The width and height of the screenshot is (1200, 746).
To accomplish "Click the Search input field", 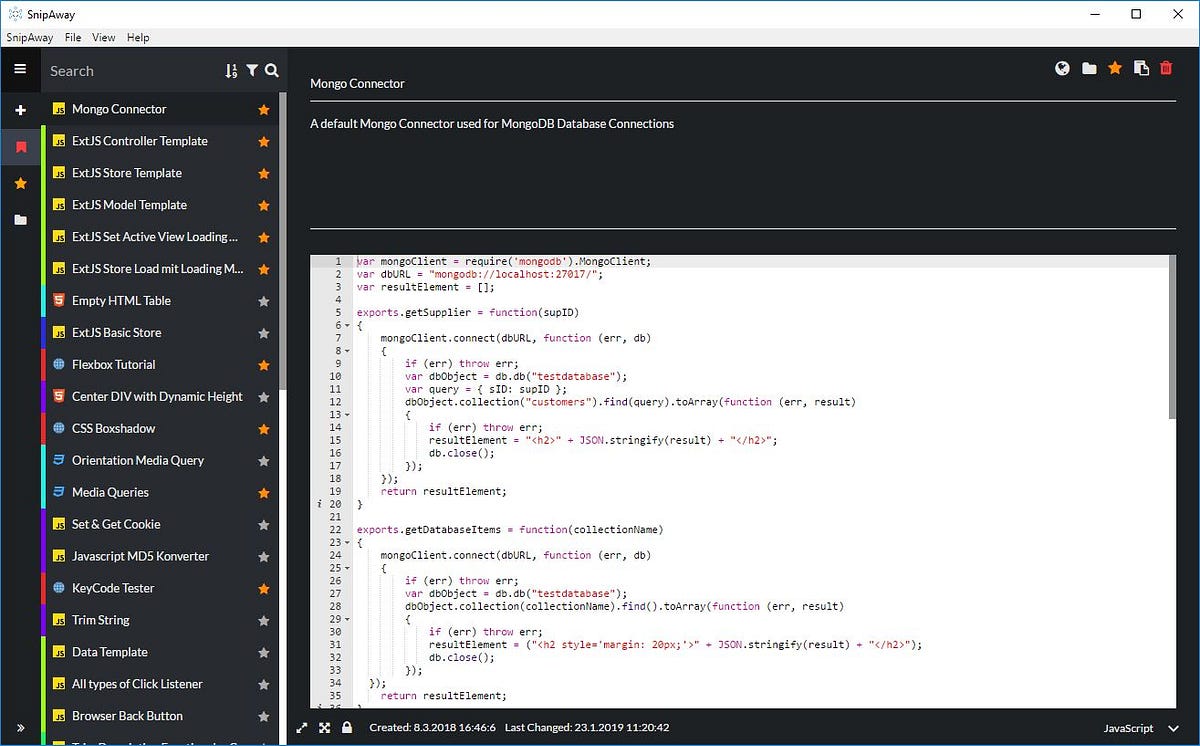I will pos(133,71).
